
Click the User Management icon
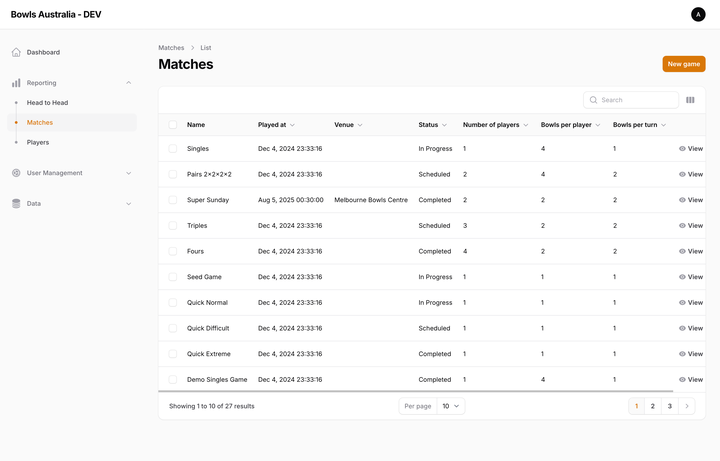point(16,173)
